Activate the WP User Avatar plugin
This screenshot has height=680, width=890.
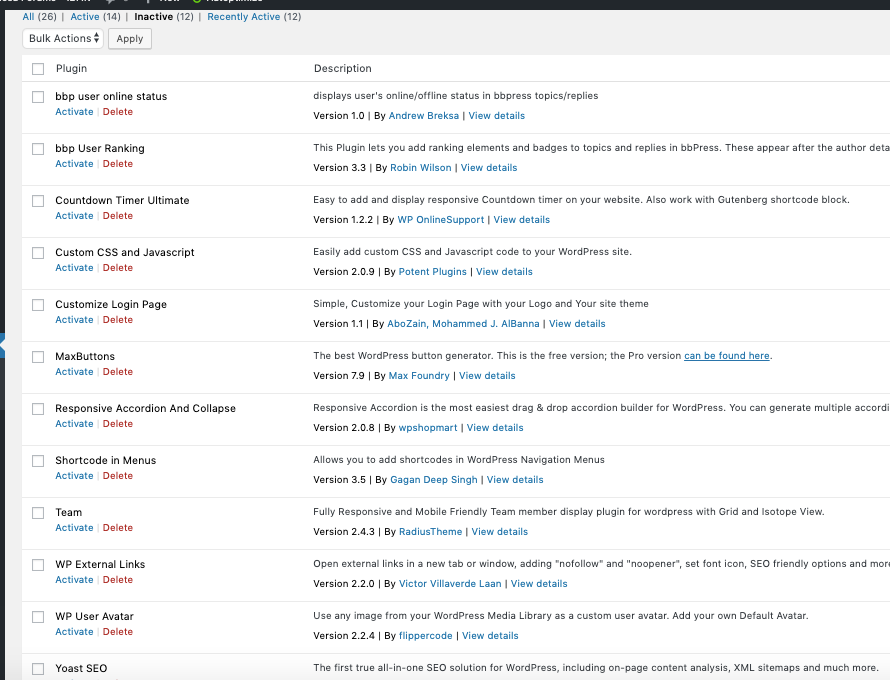(x=74, y=632)
